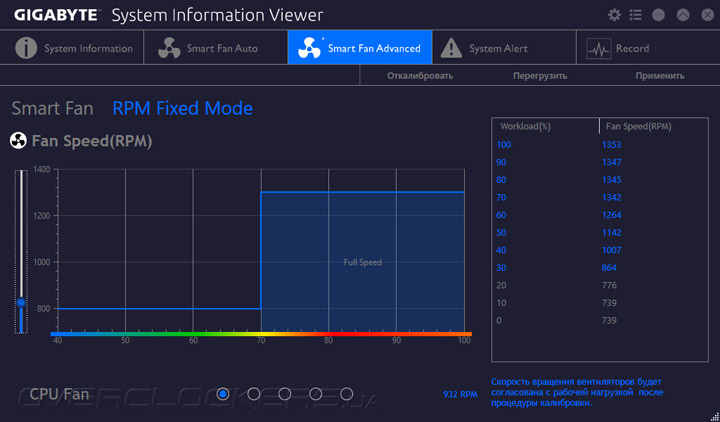Click fan speed value 1347
Screen dimensions: 720x422
click(x=612, y=162)
